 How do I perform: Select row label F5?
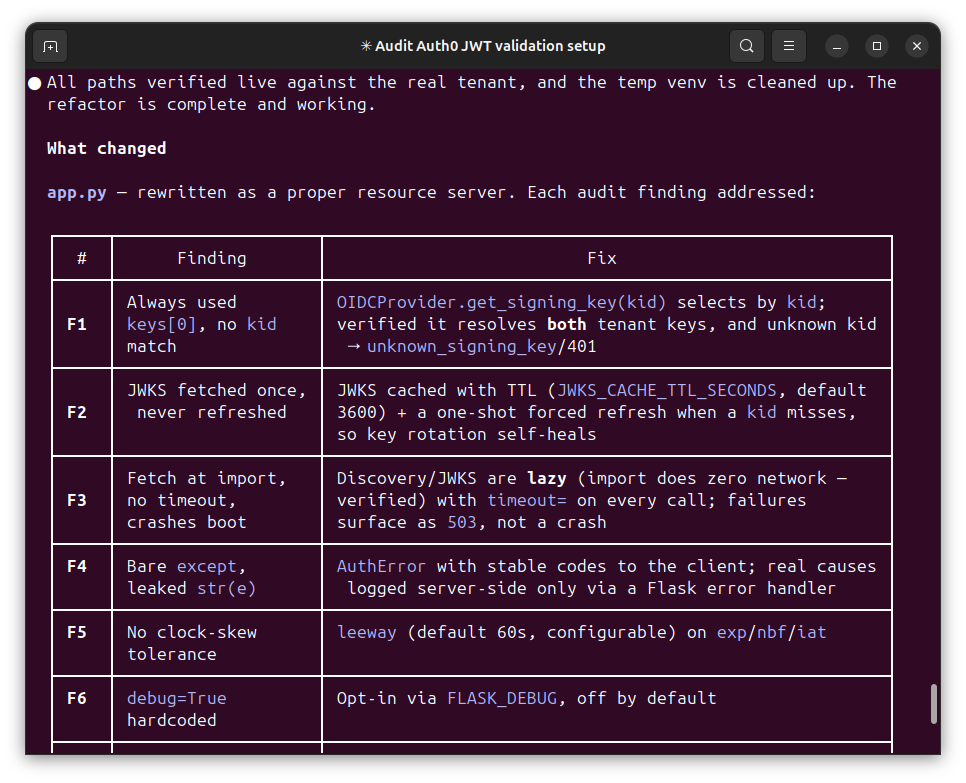point(77,632)
